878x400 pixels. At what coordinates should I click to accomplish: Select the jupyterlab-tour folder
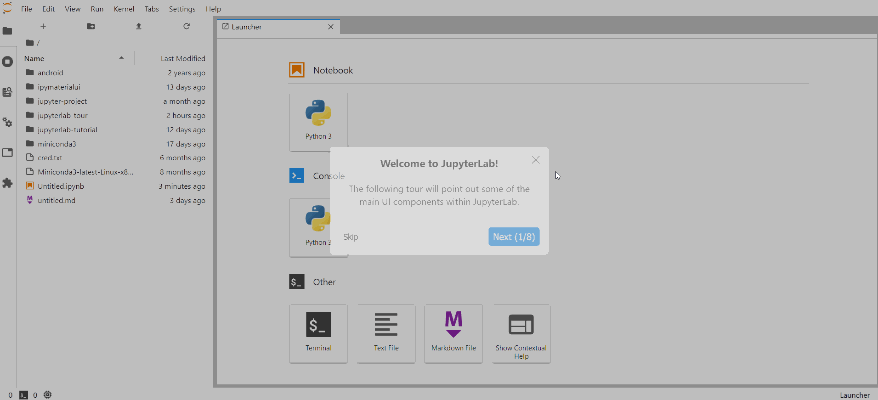(x=114, y=115)
